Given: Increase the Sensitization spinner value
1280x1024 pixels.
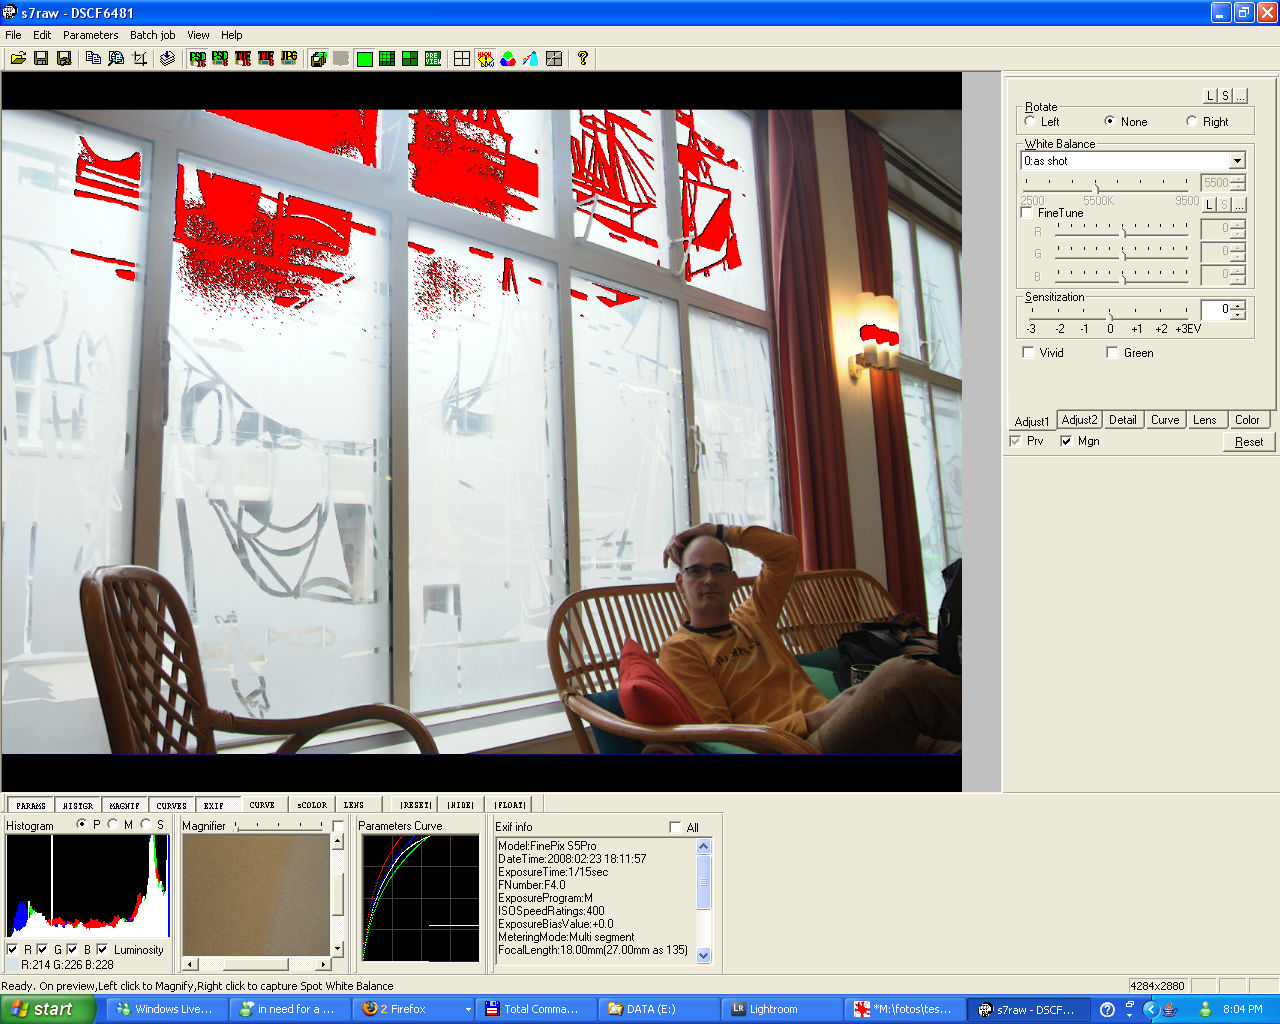Looking at the screenshot, I should click(x=1238, y=305).
